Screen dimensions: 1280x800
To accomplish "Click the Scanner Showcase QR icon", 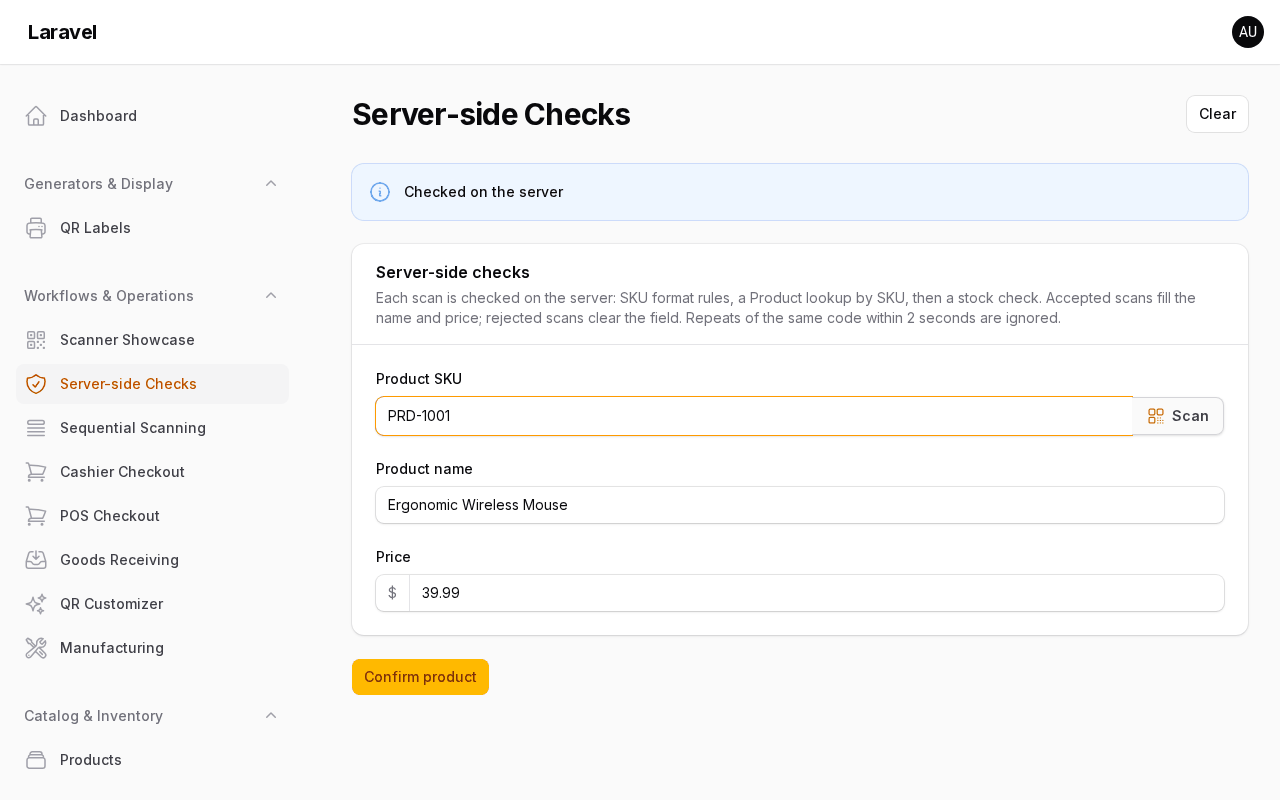I will coord(36,340).
